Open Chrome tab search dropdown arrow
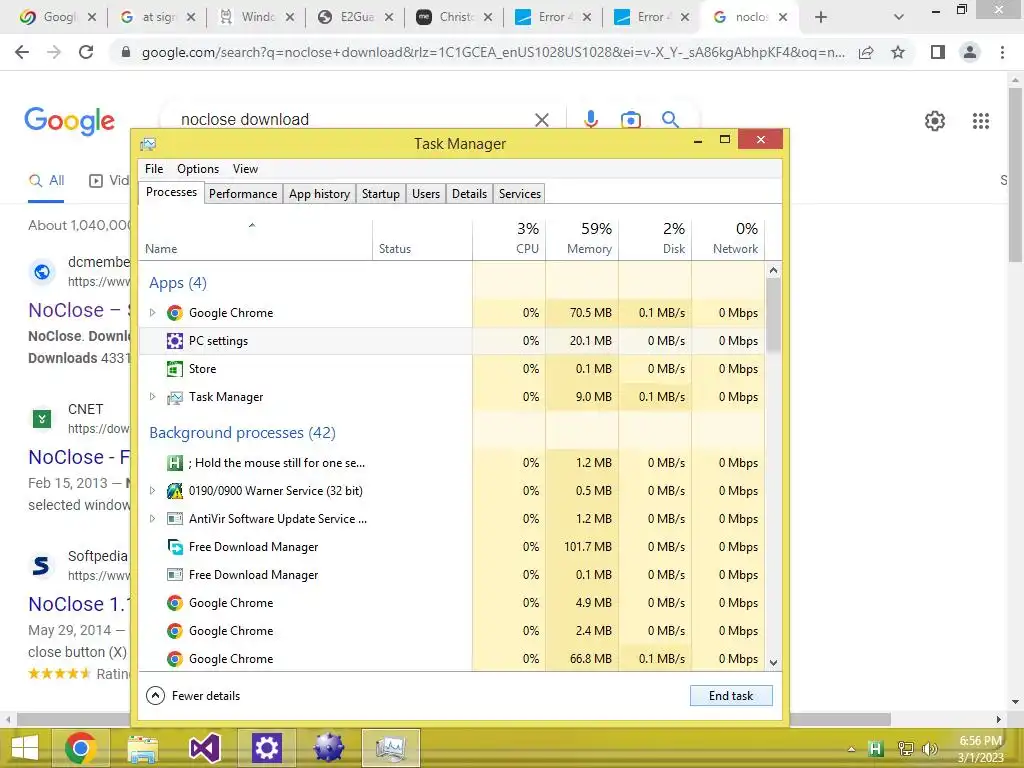This screenshot has height=768, width=1024. tap(899, 17)
